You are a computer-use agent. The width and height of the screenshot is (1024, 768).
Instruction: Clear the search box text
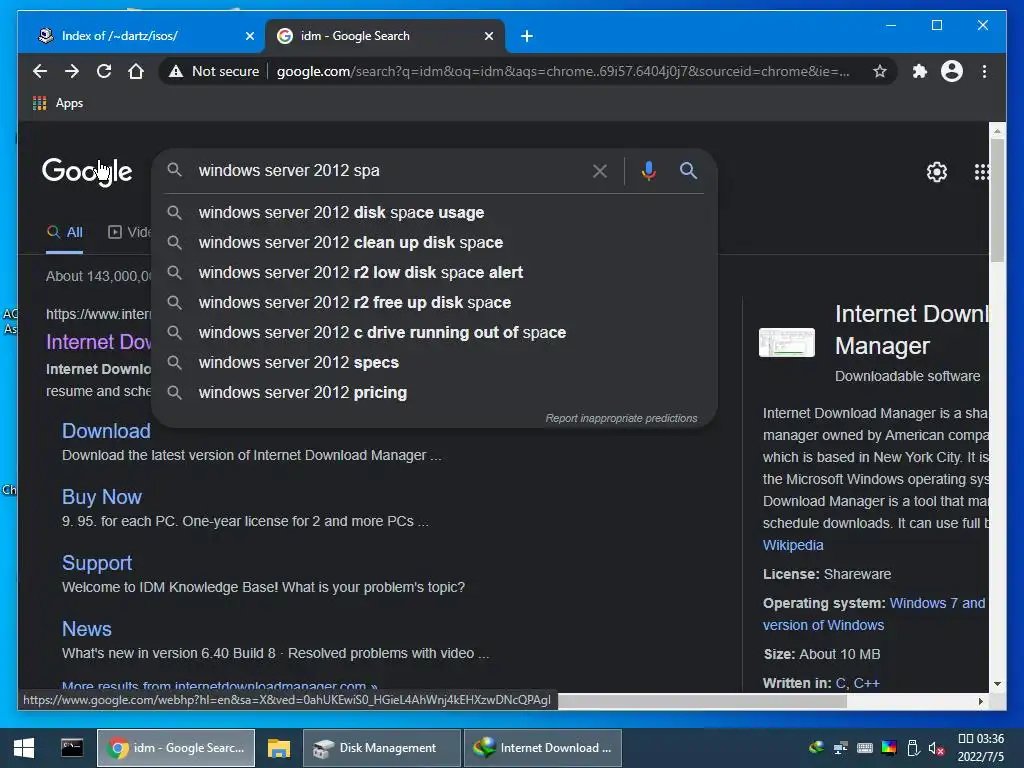(x=600, y=171)
